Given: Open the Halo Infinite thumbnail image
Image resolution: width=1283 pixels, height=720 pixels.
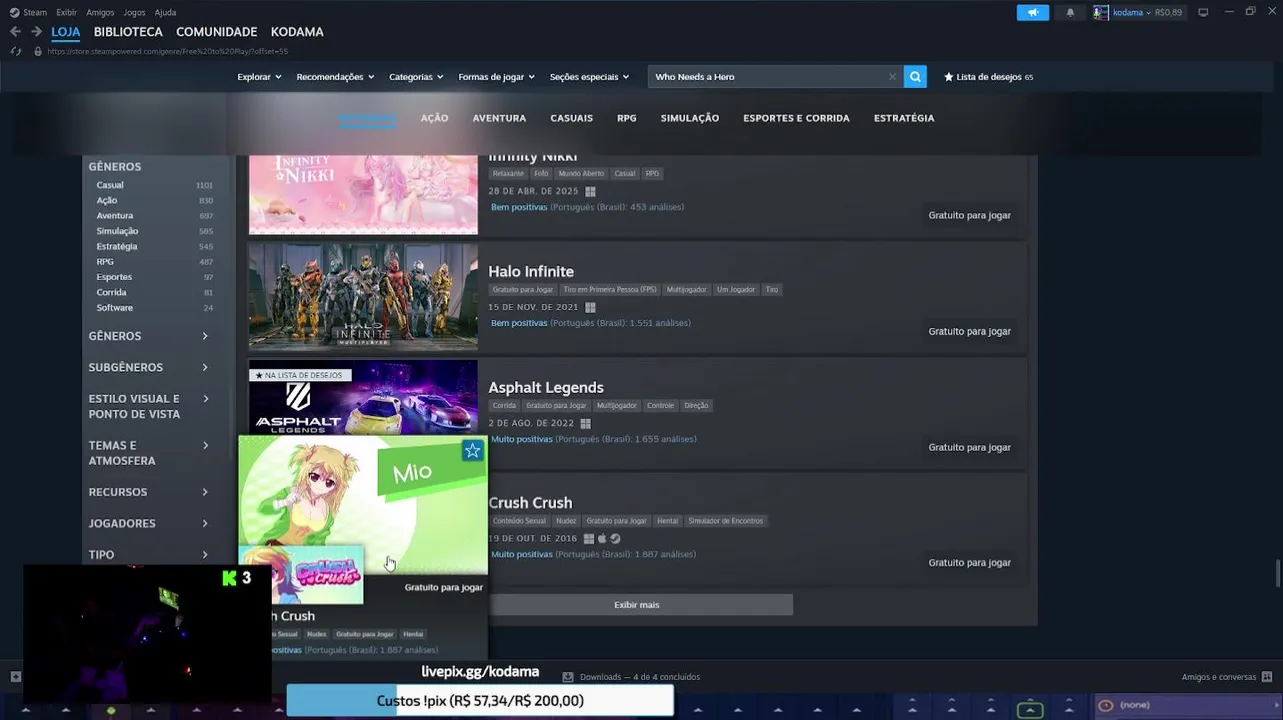Looking at the screenshot, I should pyautogui.click(x=363, y=296).
